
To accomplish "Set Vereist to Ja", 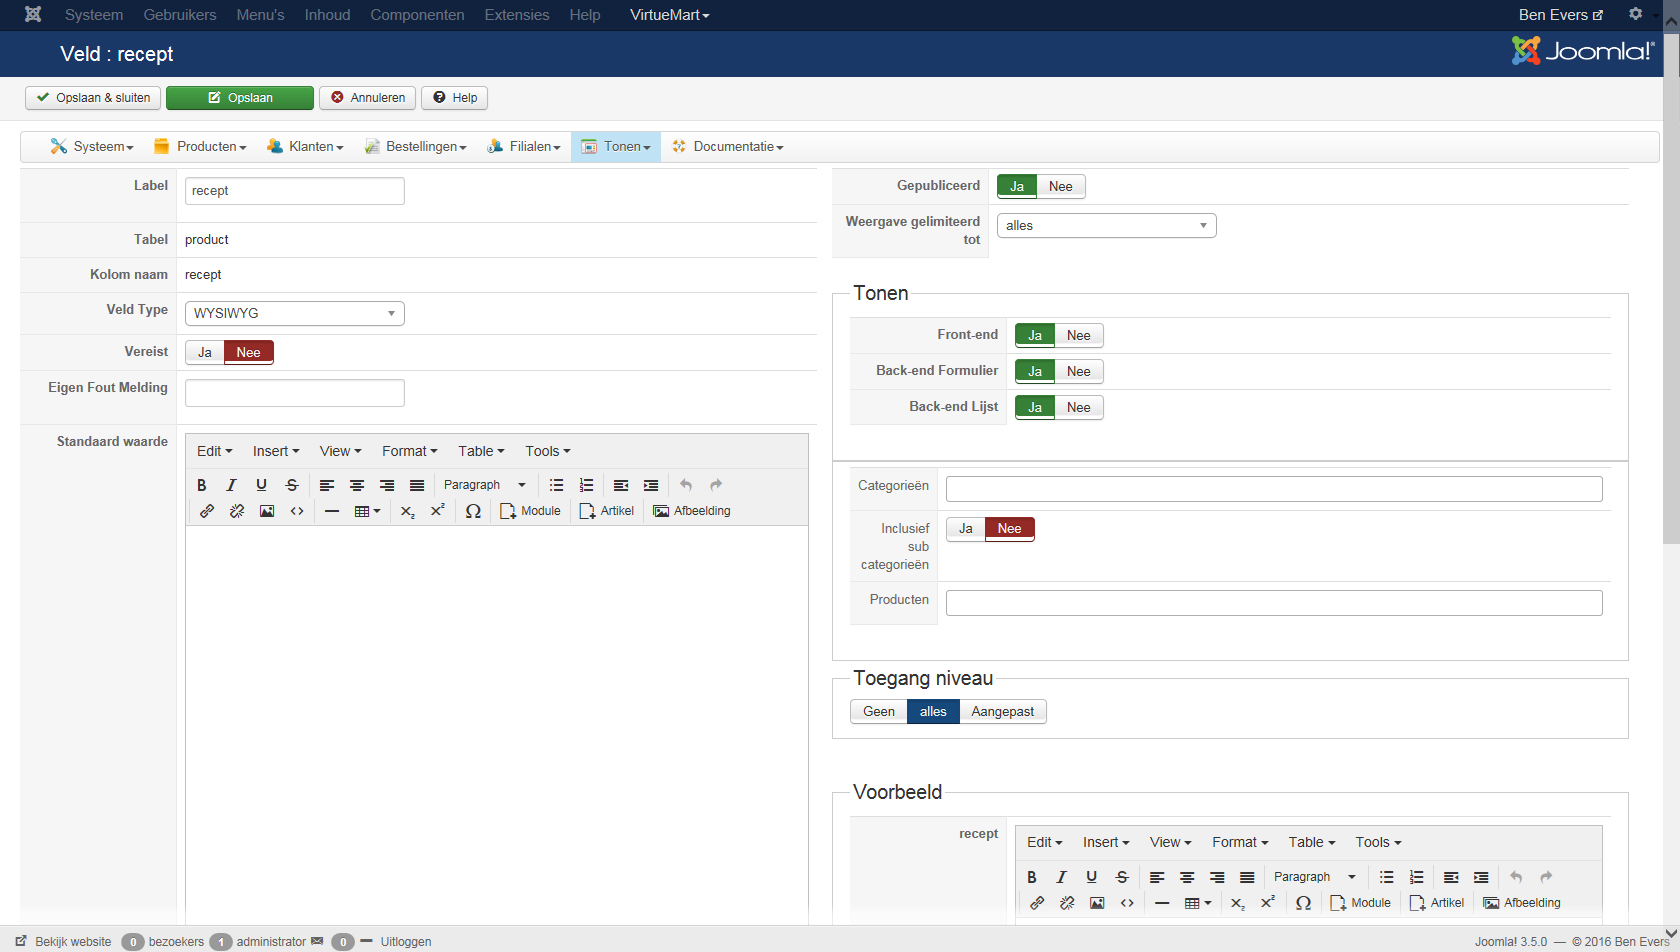I will point(205,352).
